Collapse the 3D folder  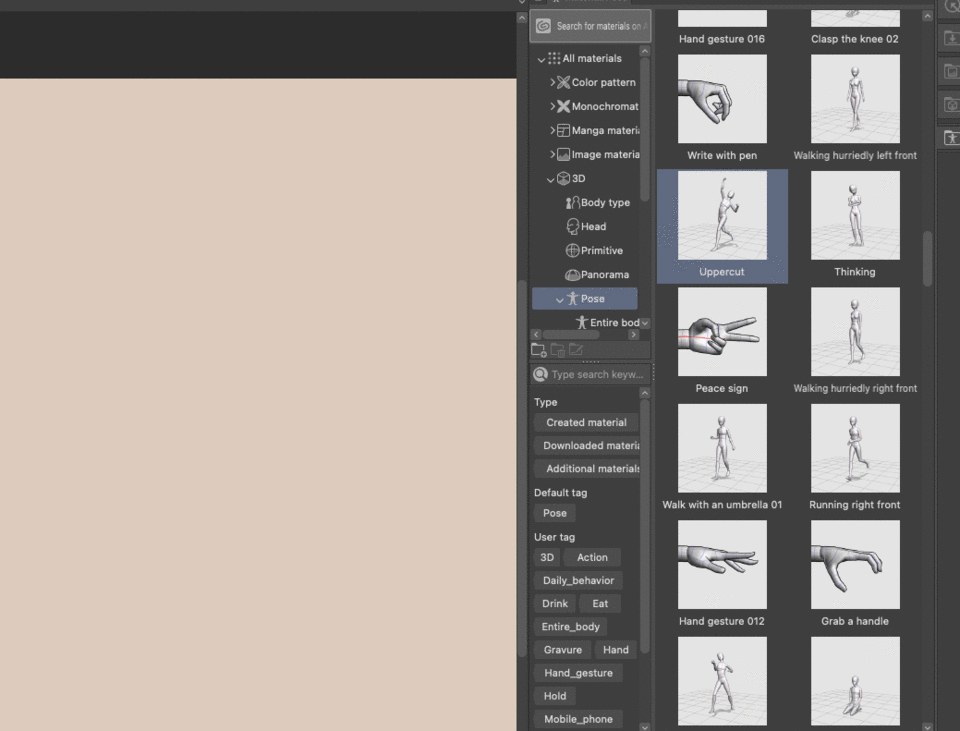550,180
